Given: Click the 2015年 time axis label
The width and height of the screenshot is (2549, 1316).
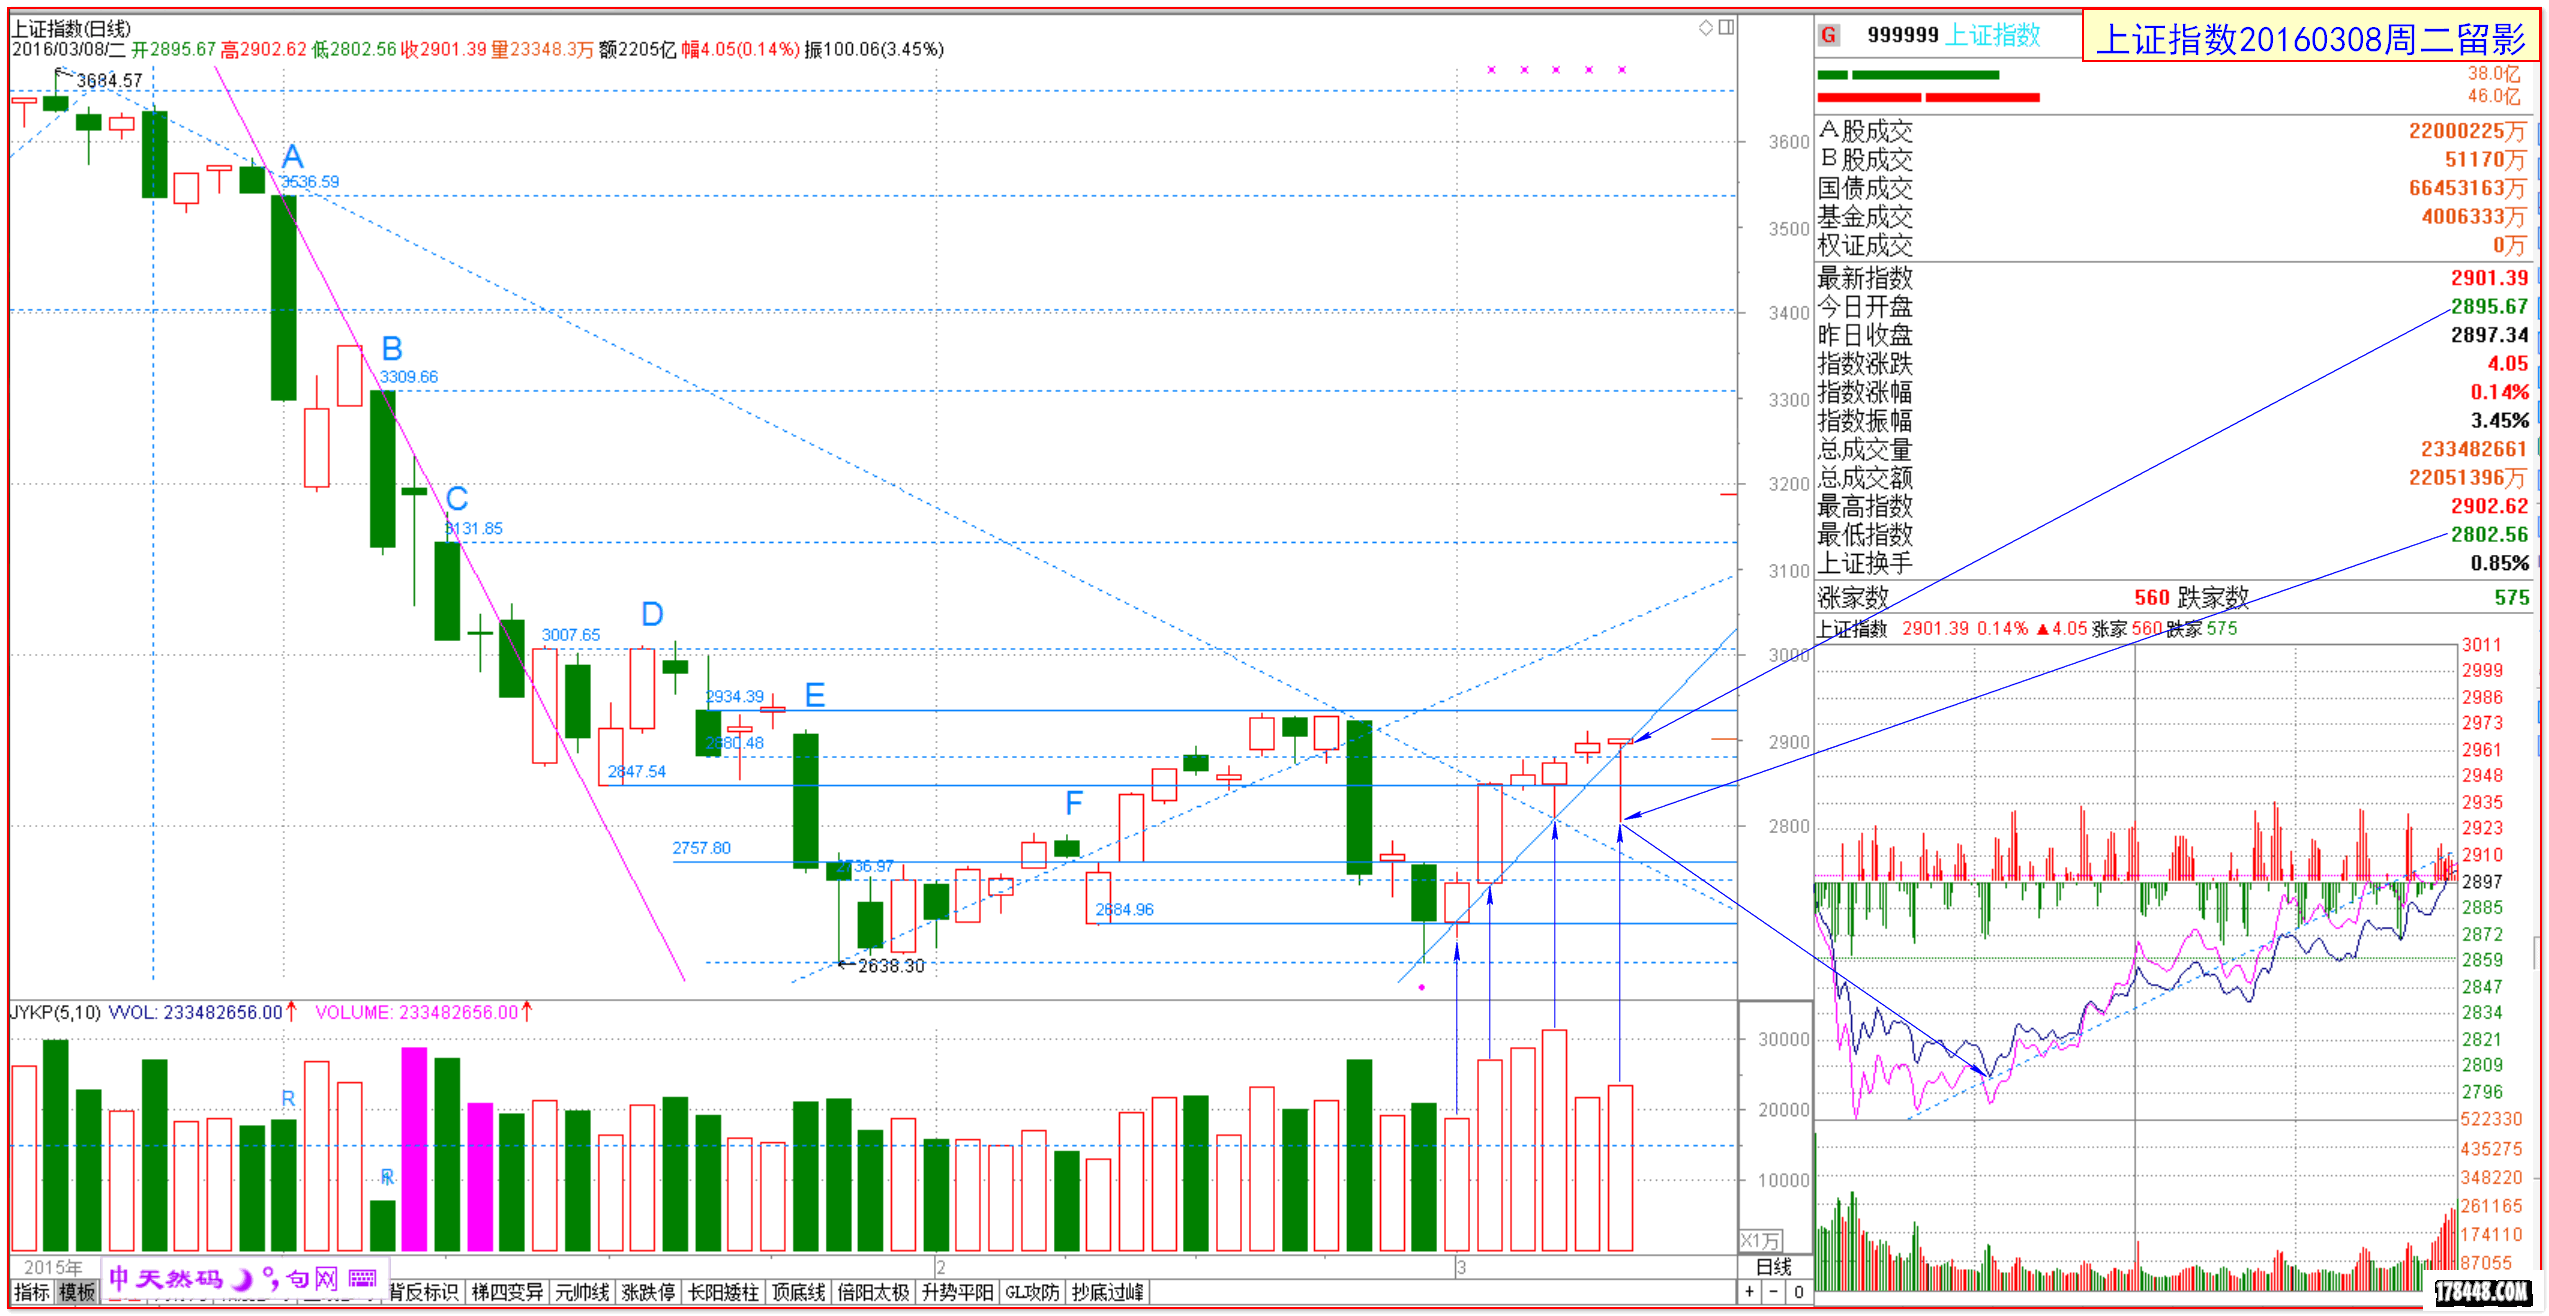Looking at the screenshot, I should 53,1267.
